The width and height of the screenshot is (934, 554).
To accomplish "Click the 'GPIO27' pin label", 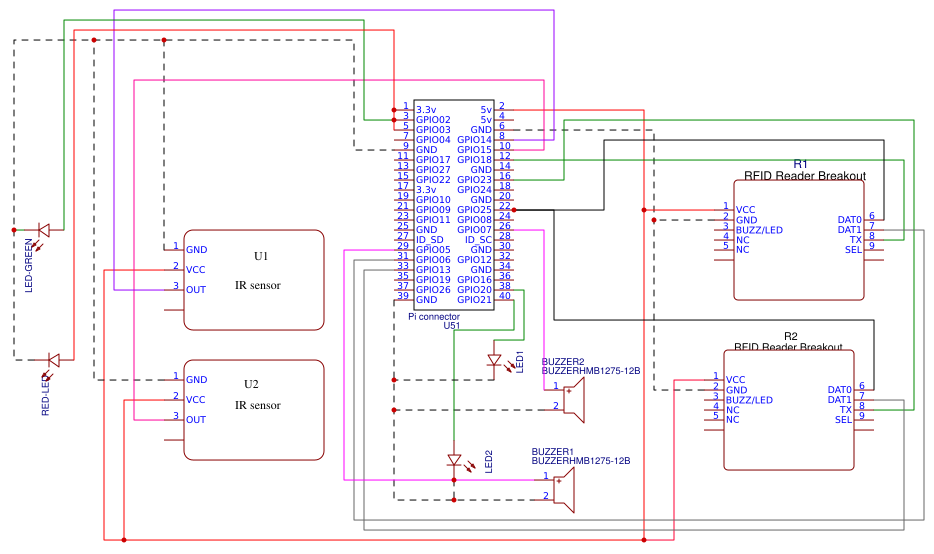I will (x=433, y=170).
